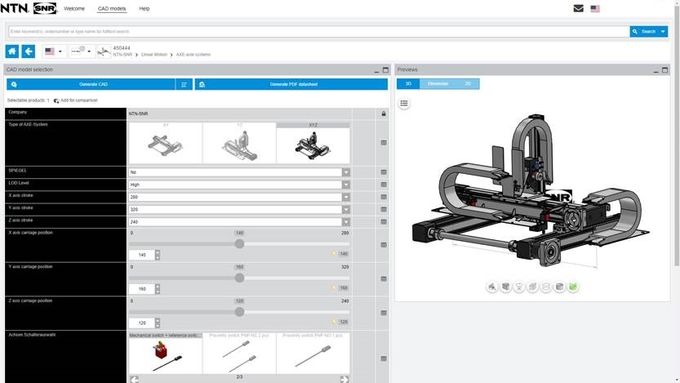Open the CAD models menu
680x383 pixels.
[111, 9]
